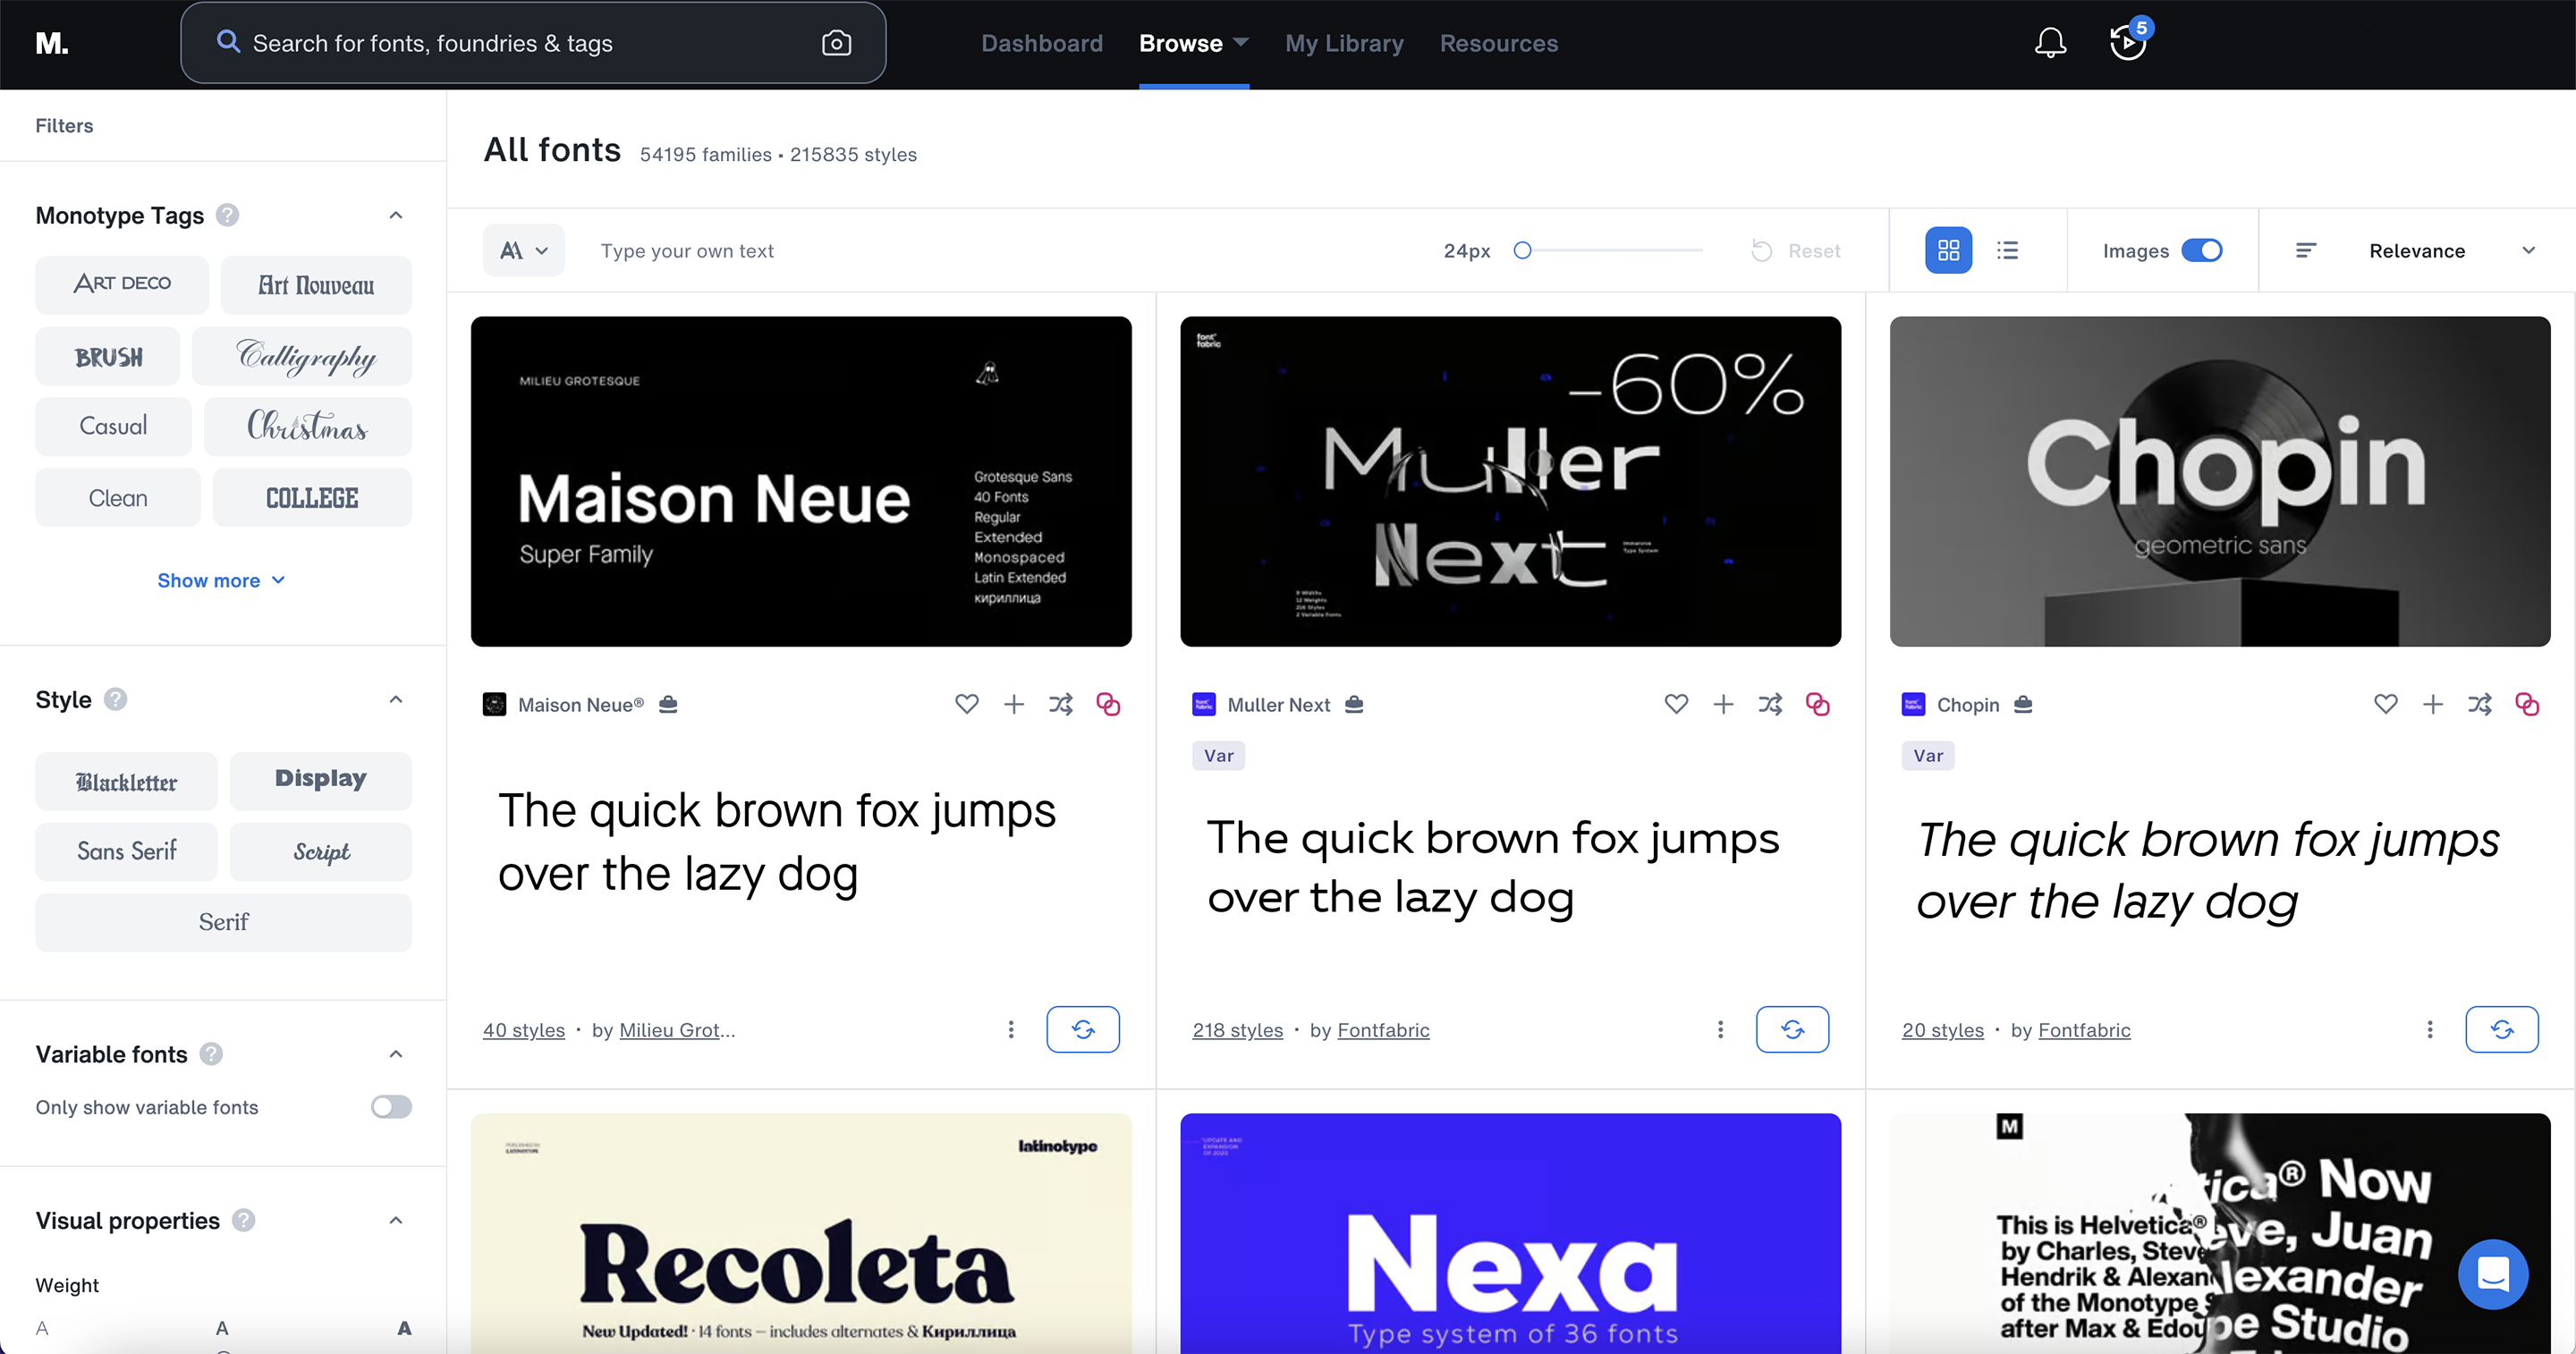Select the Sans Serif style filter
Image resolution: width=2576 pixels, height=1354 pixels.
[x=126, y=851]
